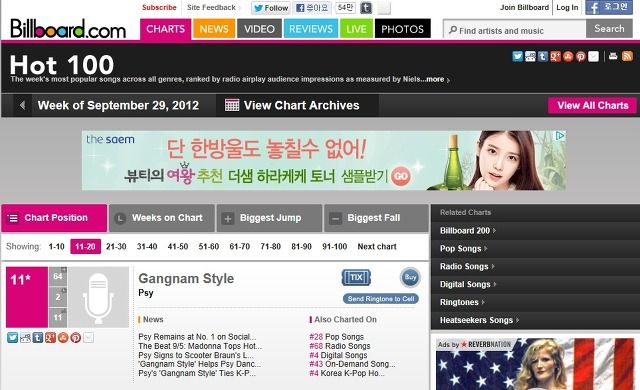Show chart positions 1-10
Viewport: 640px width, 390px height.
(56, 246)
